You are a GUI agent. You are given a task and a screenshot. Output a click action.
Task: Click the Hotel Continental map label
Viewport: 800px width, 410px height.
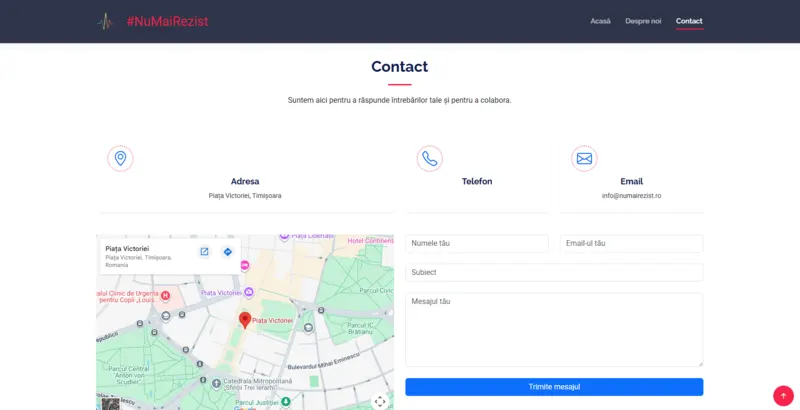pos(371,241)
